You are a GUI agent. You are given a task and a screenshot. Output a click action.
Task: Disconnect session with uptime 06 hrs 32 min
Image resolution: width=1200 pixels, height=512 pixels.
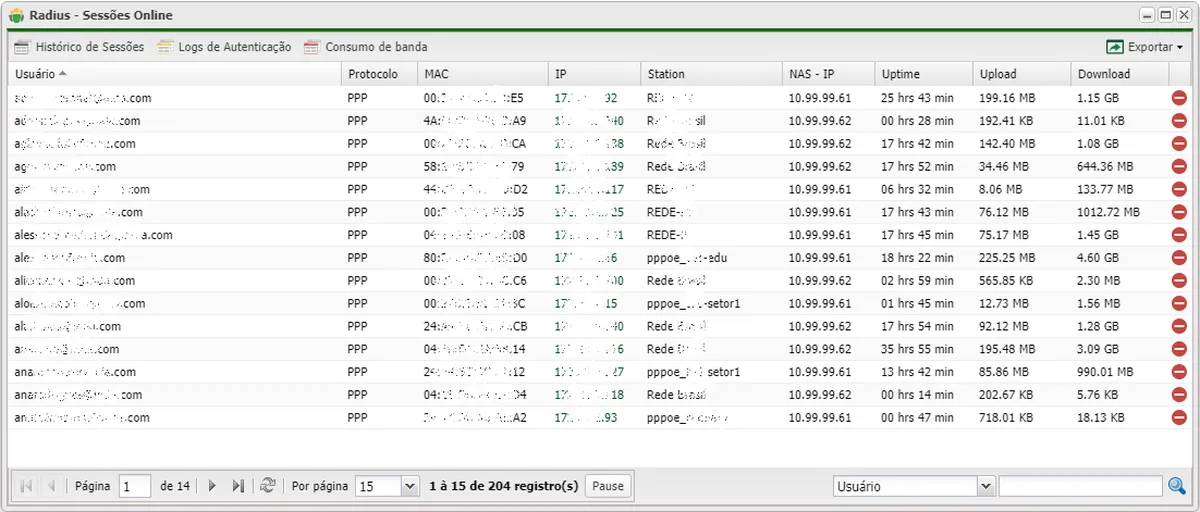tap(1180, 190)
